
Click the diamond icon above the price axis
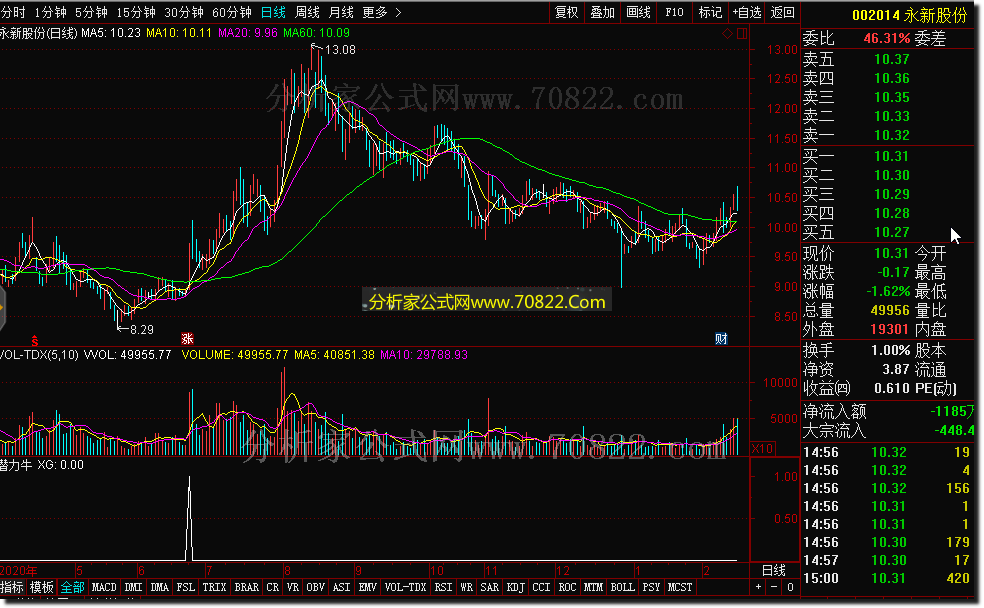[727, 34]
